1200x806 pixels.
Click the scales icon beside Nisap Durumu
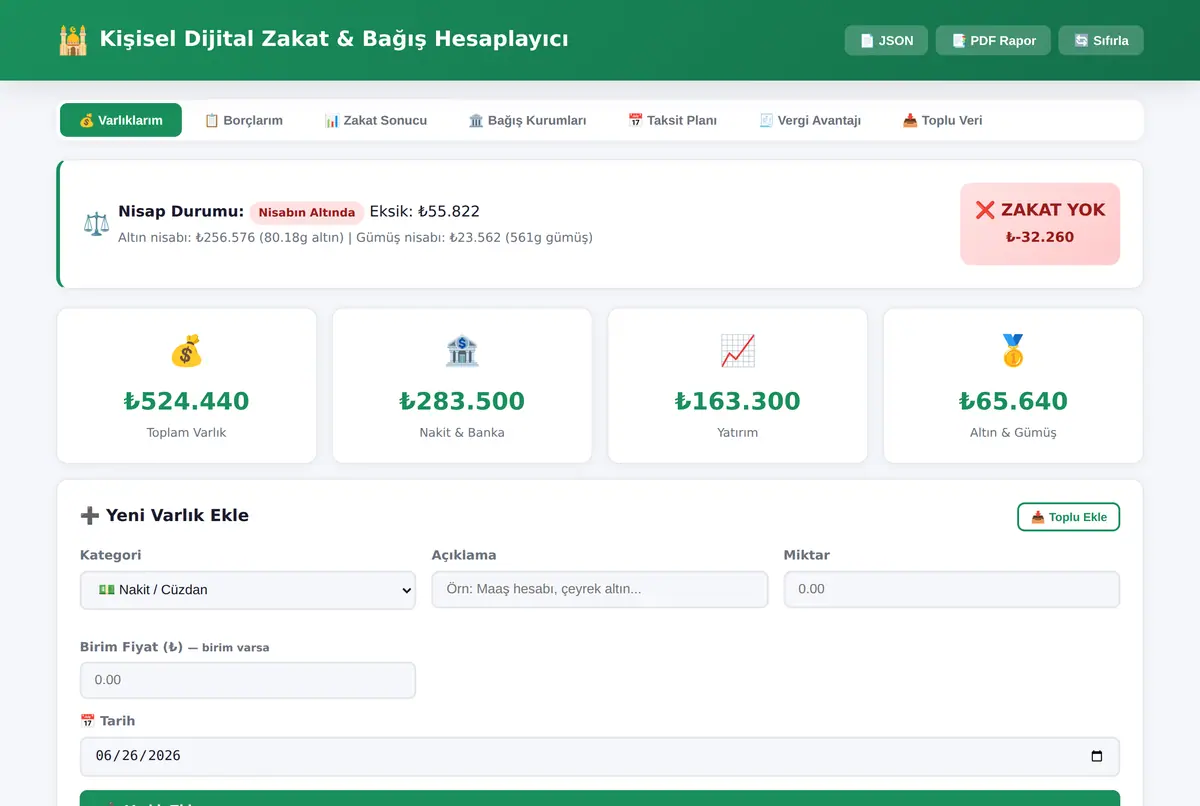coord(97,223)
